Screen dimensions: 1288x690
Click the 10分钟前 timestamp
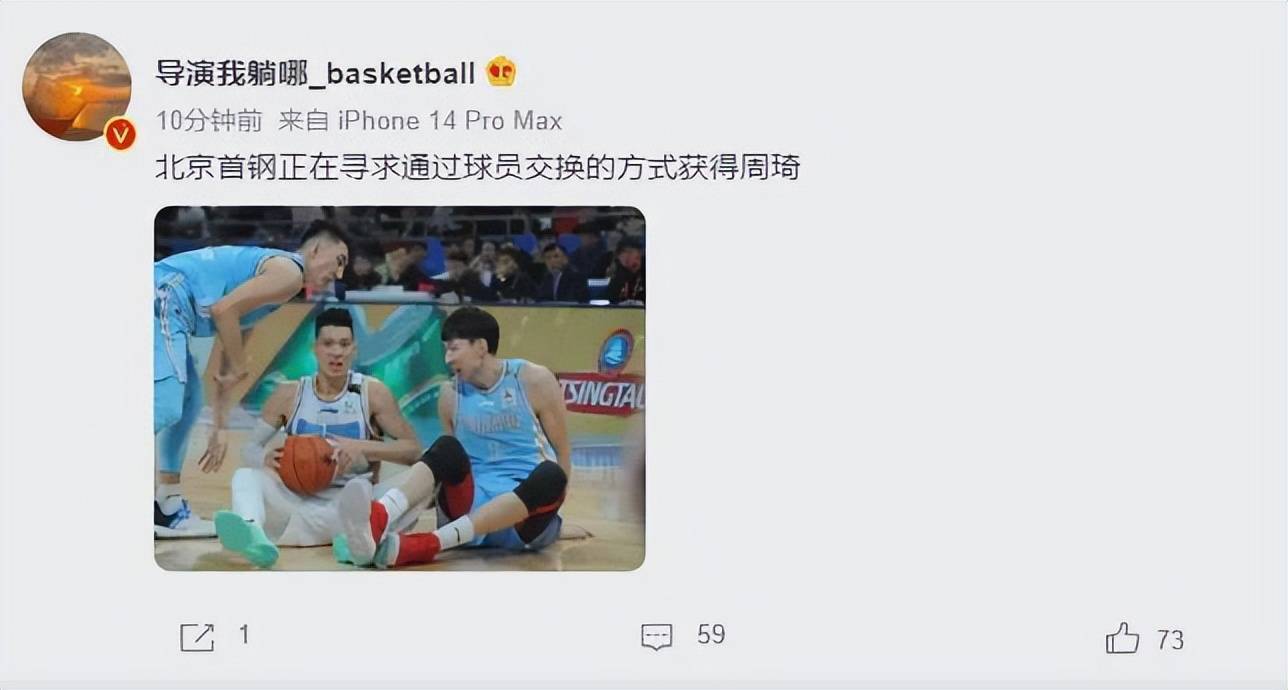tap(209, 121)
